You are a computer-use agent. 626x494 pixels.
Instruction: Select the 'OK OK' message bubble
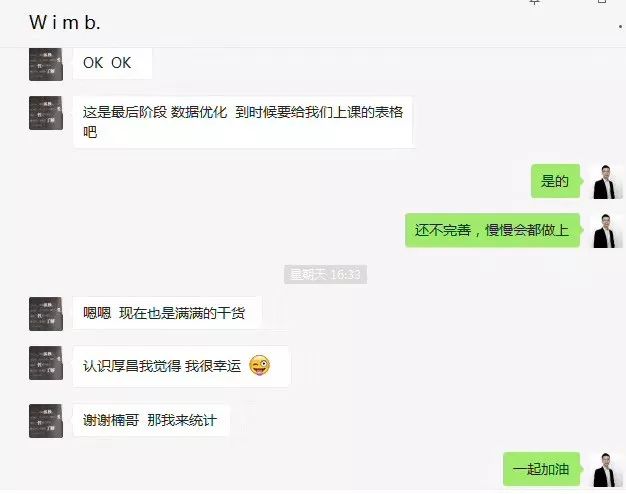pyautogui.click(x=112, y=63)
